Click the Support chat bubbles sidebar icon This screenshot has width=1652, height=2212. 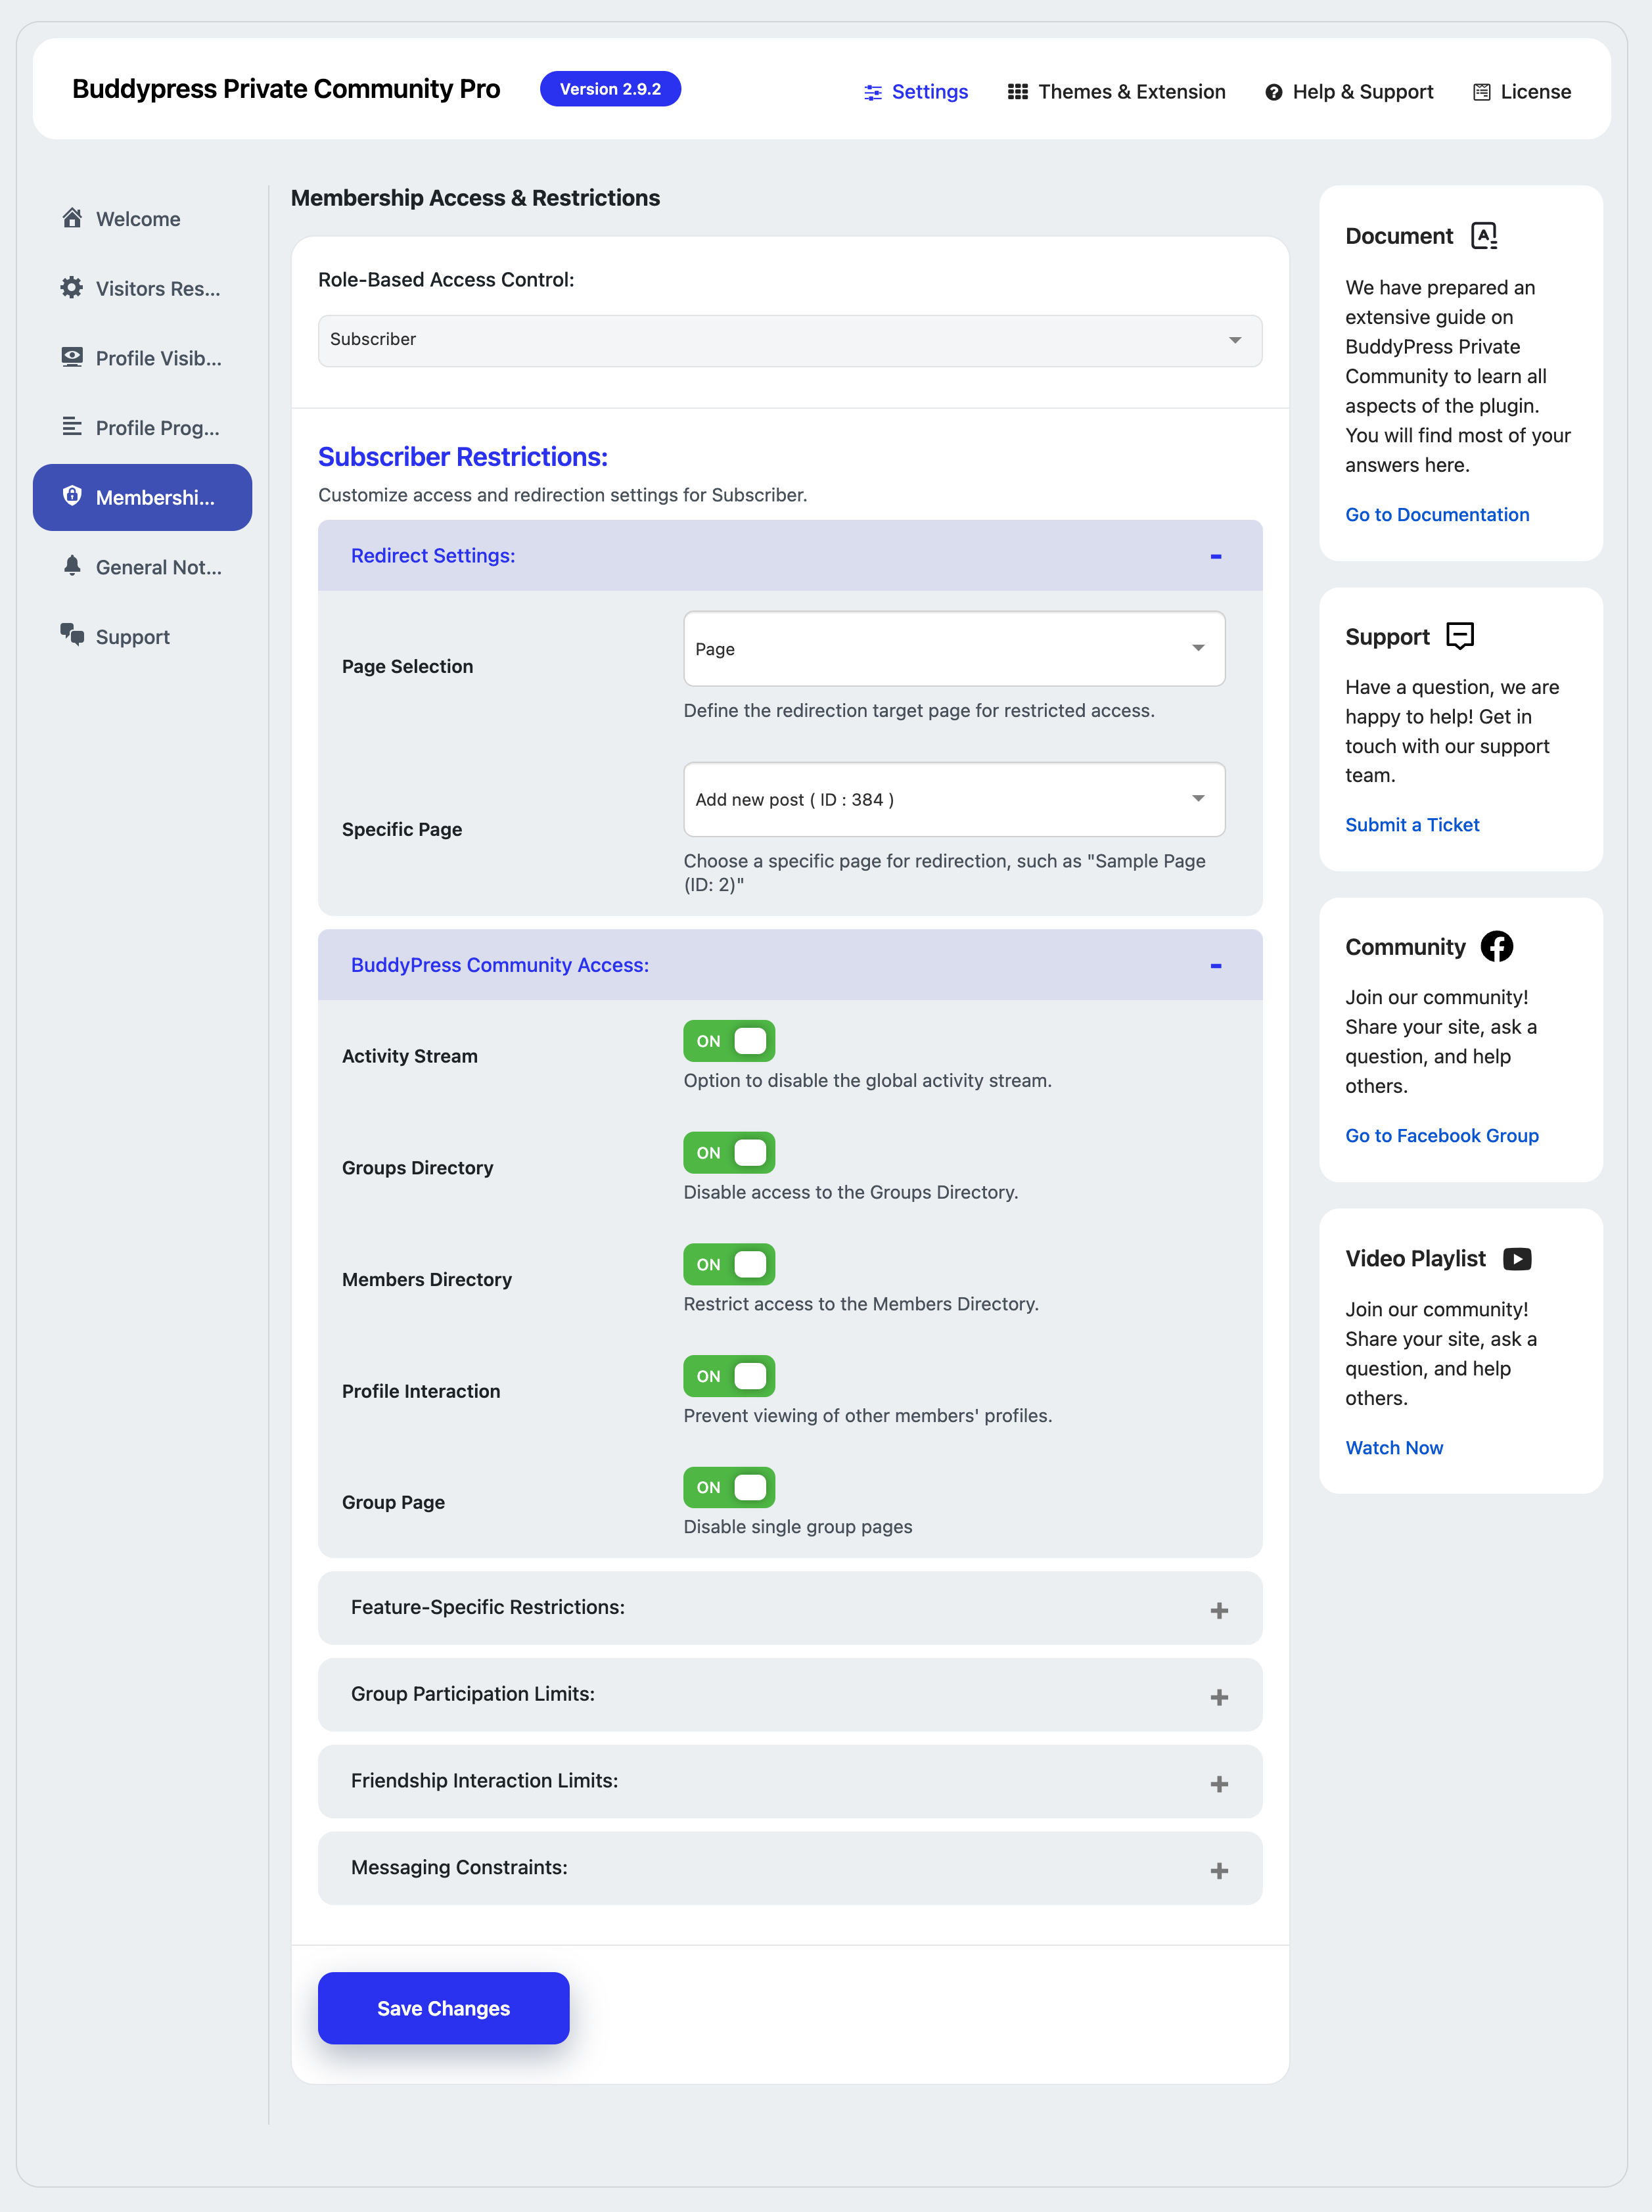click(x=72, y=635)
